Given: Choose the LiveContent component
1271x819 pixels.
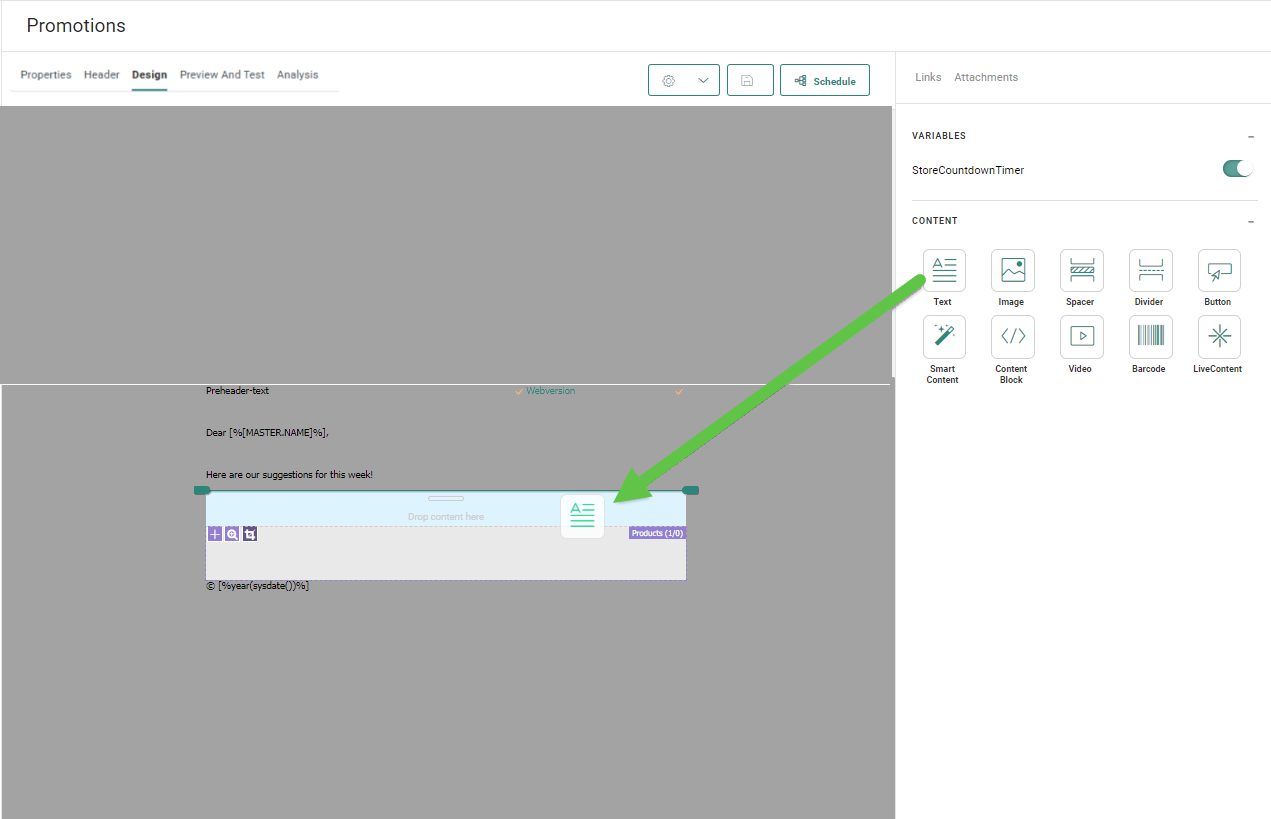Looking at the screenshot, I should 1218,337.
